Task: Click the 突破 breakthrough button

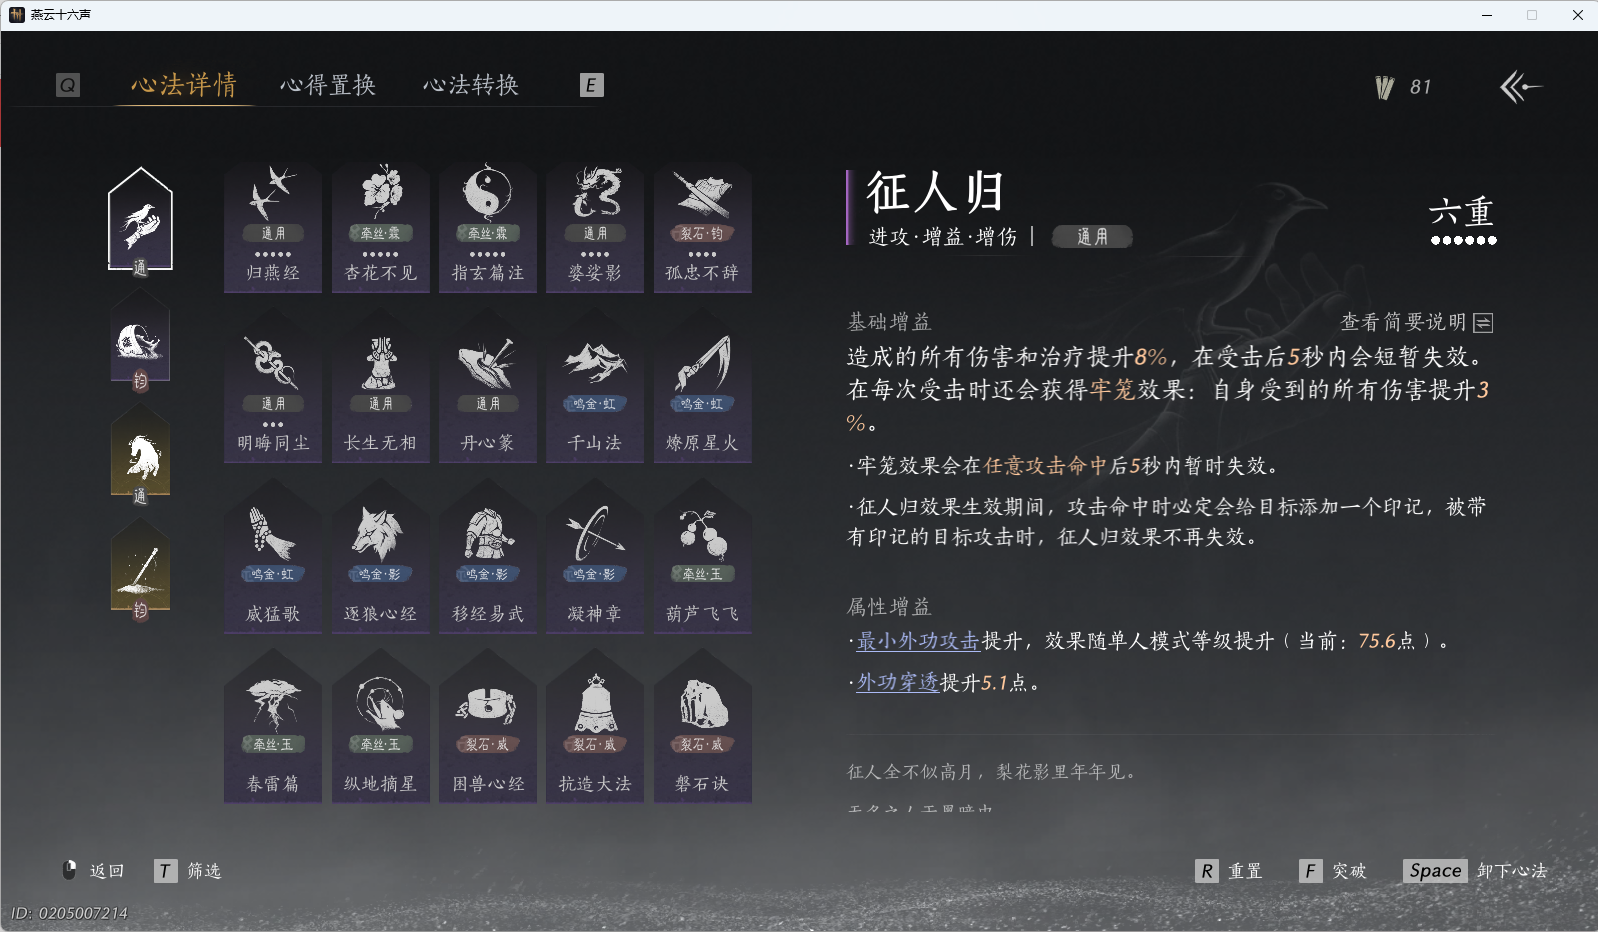Action: (1333, 871)
